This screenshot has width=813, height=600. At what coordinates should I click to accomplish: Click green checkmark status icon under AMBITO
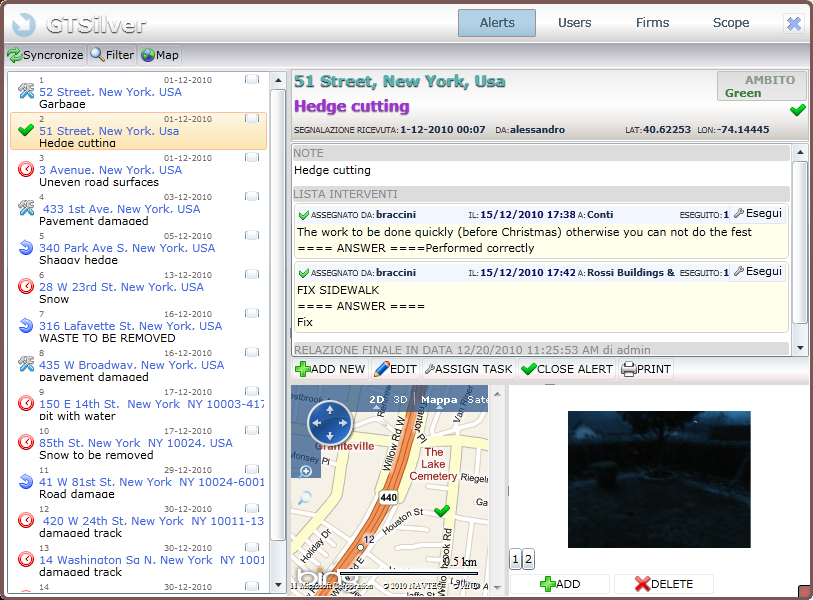pyautogui.click(x=797, y=110)
